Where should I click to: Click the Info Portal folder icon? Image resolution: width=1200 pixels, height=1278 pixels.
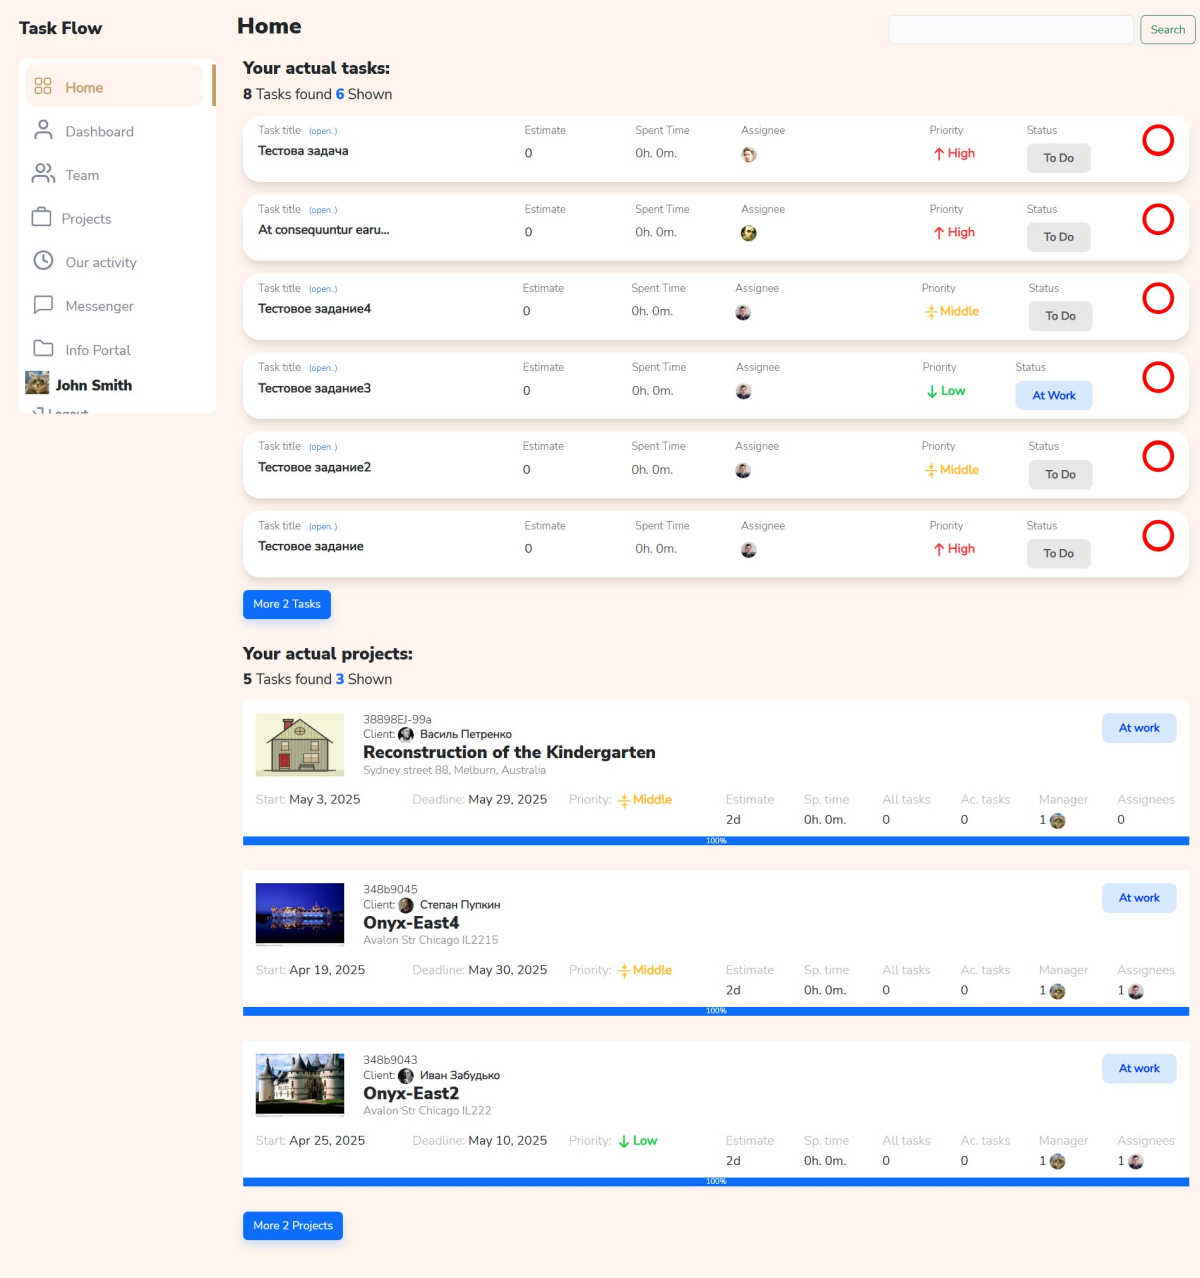[43, 348]
